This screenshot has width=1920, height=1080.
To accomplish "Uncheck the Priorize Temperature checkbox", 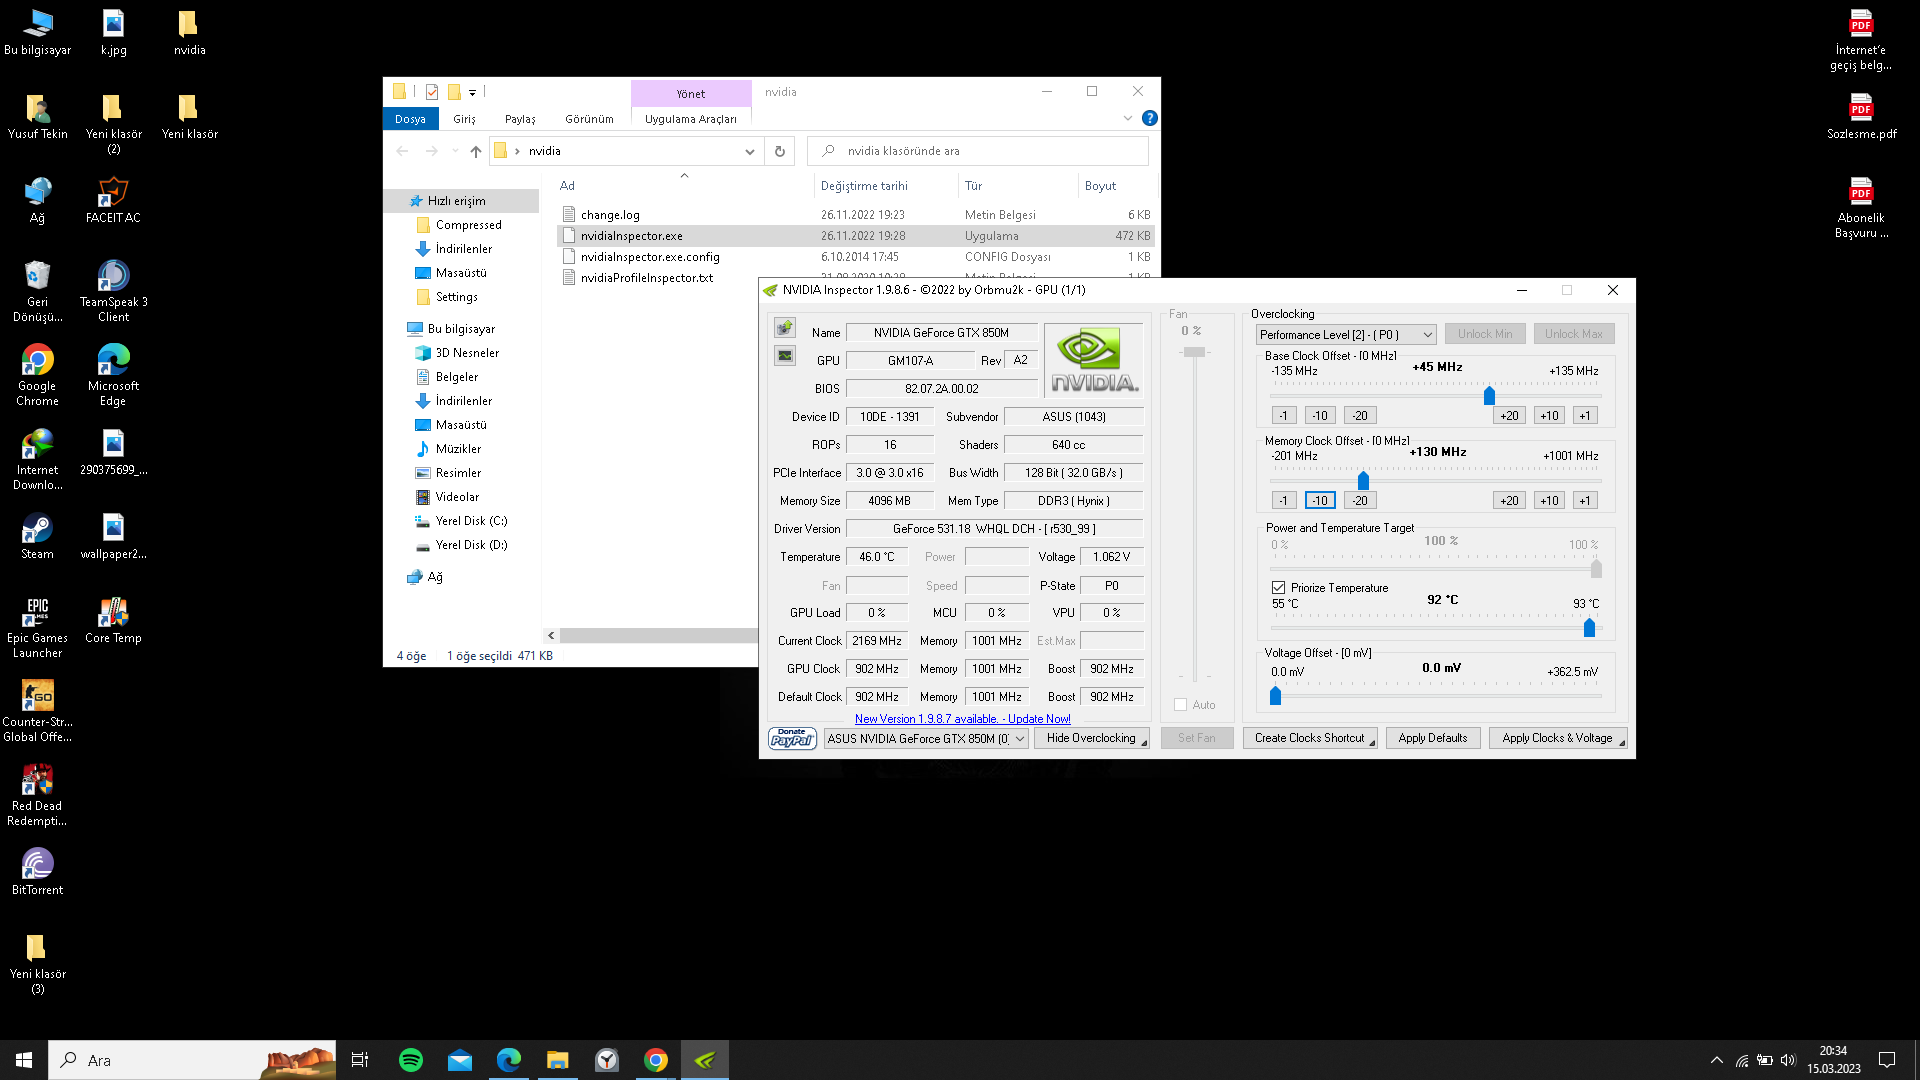I will [1278, 588].
